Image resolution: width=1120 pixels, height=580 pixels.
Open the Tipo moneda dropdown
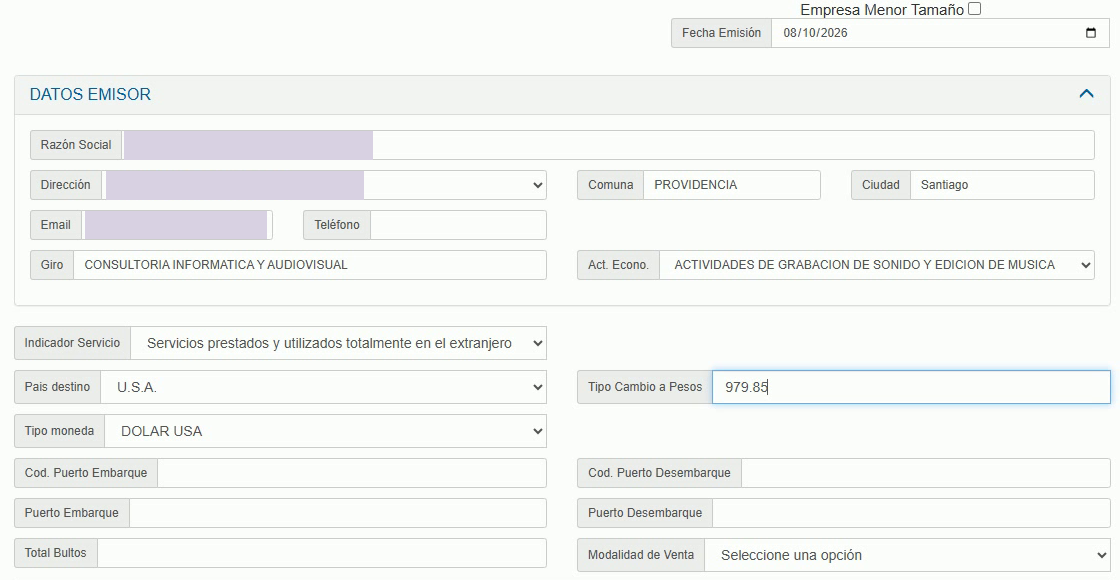[x=325, y=431]
